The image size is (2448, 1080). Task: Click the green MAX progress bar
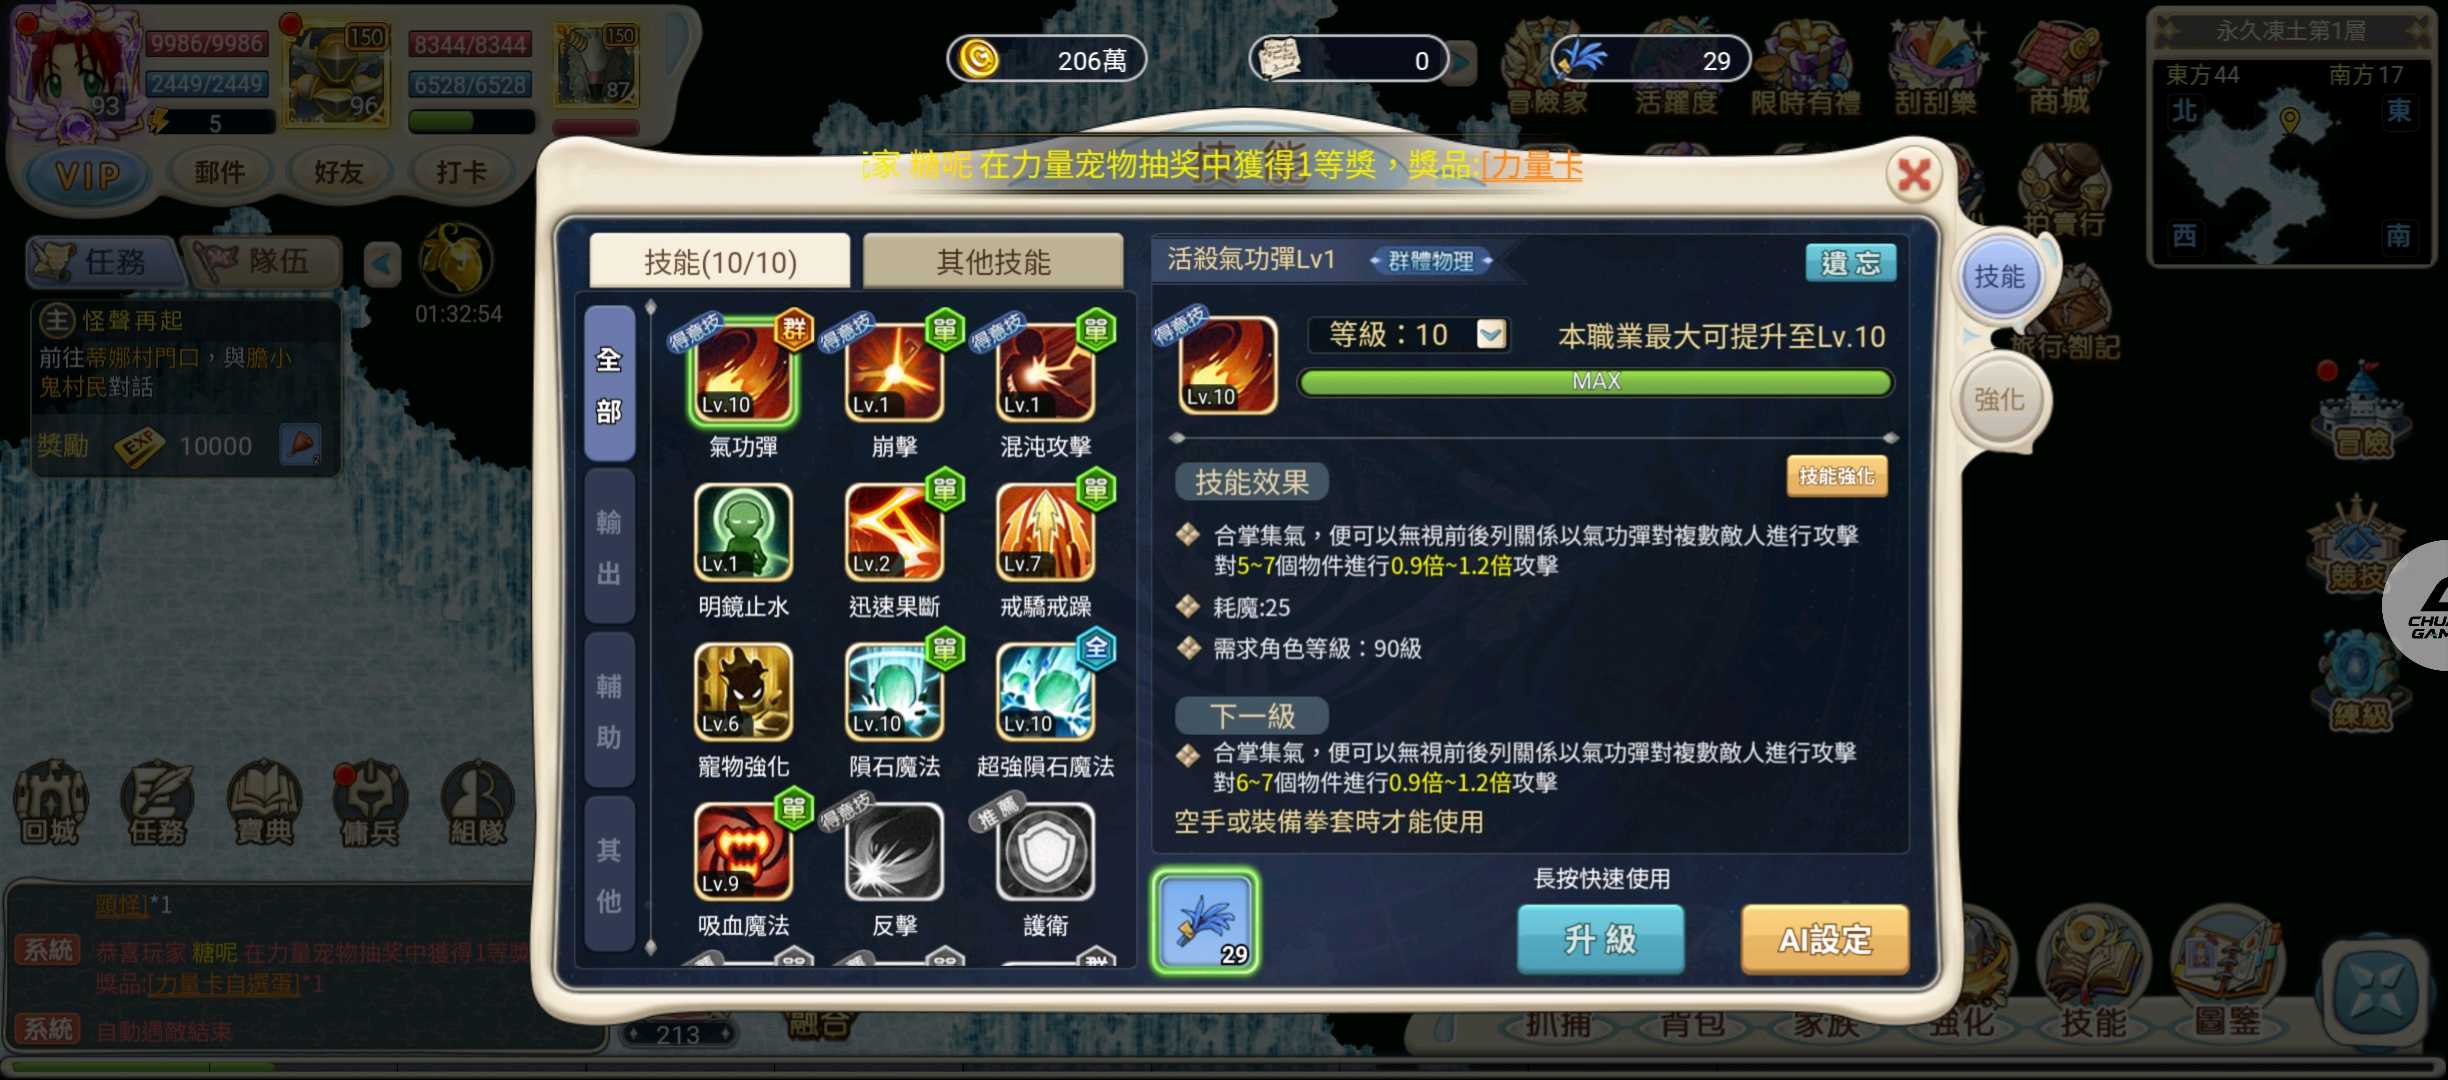1595,382
